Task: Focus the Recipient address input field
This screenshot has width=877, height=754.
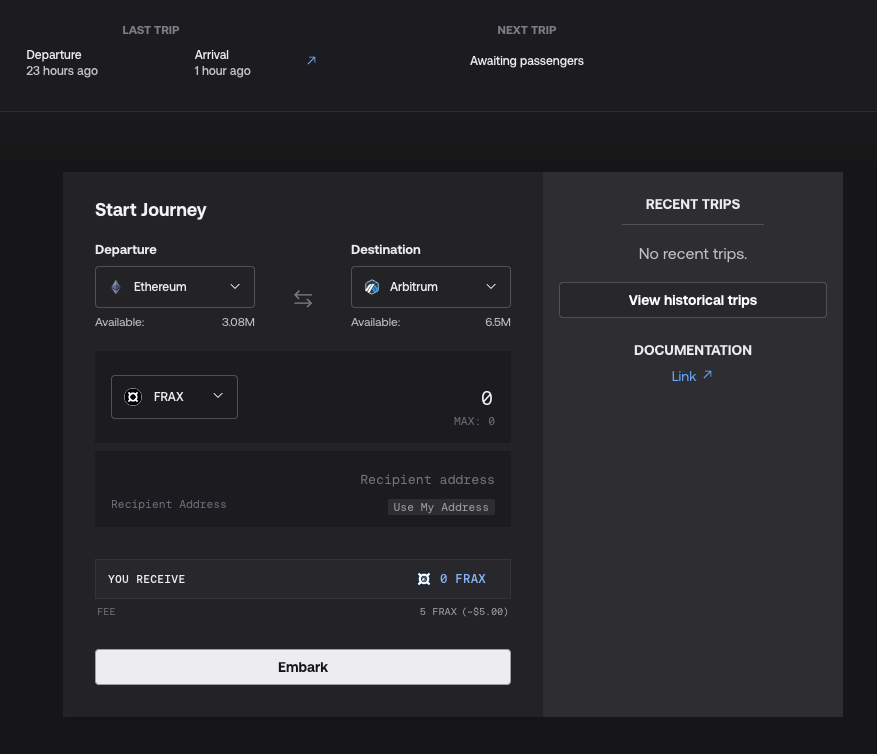Action: (400, 480)
